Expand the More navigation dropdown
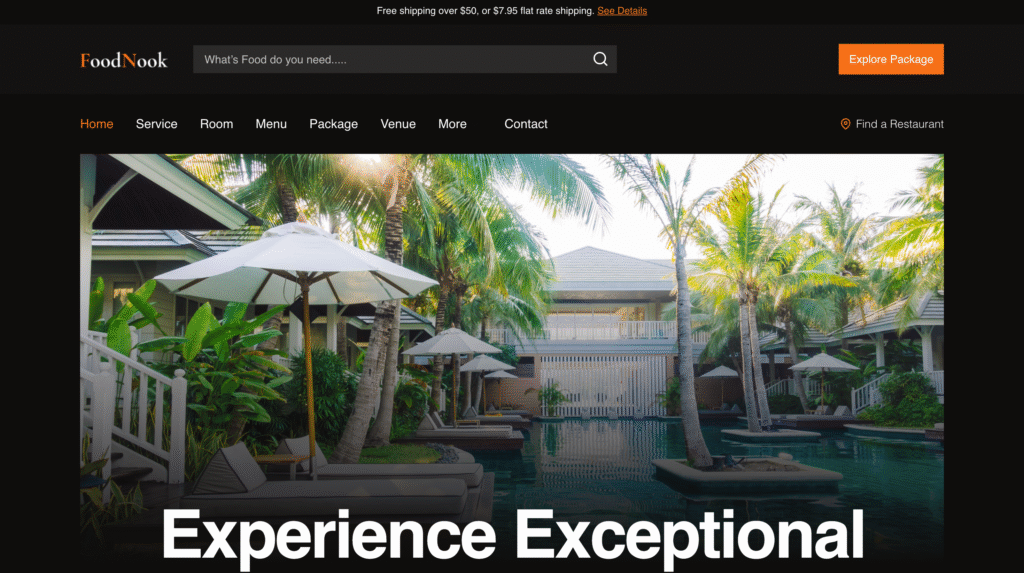1024x573 pixels. [x=453, y=124]
